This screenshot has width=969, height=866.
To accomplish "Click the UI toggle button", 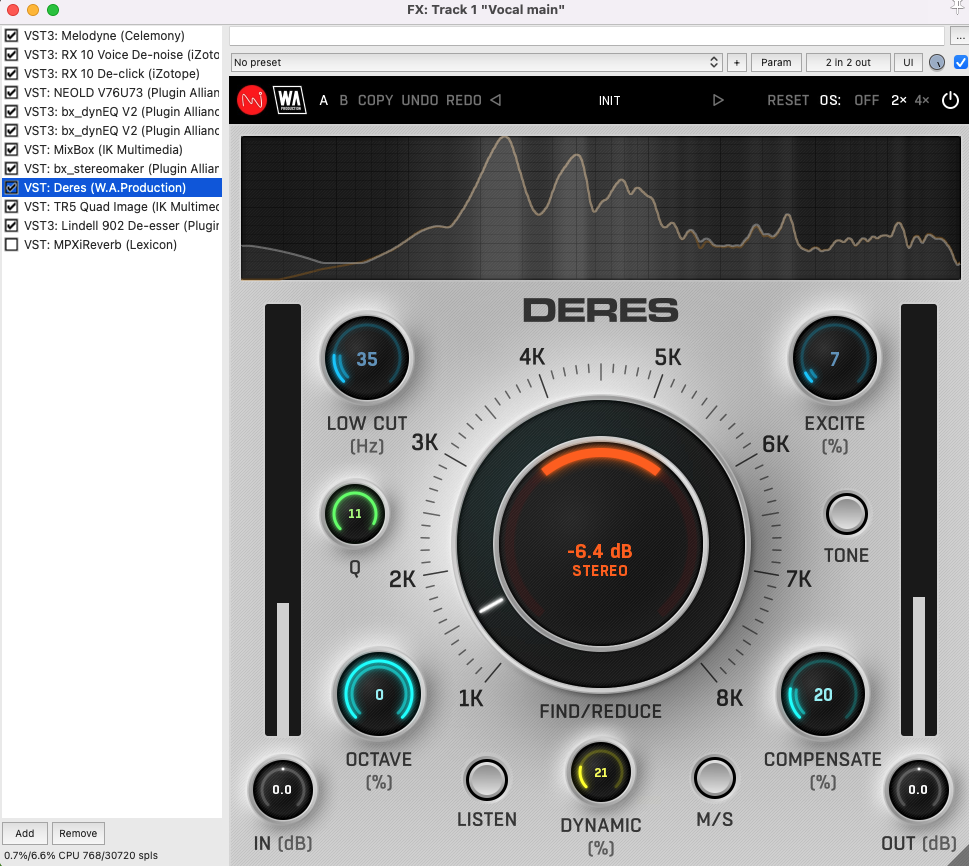I will (908, 62).
